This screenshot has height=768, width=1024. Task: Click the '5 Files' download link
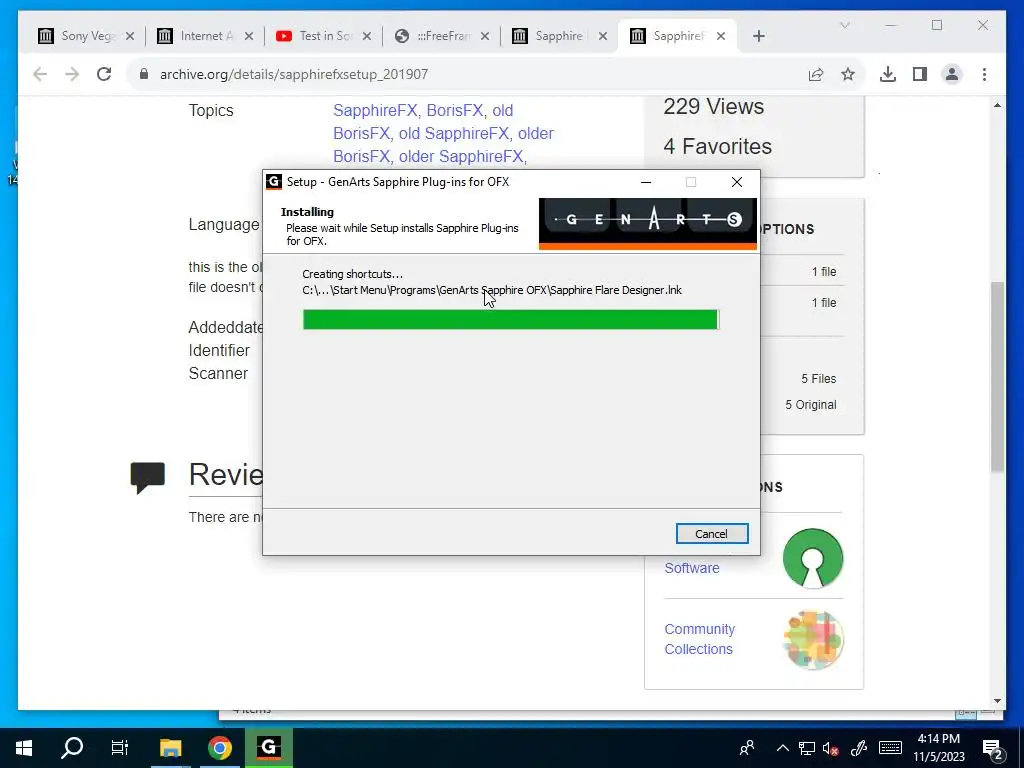pos(818,379)
